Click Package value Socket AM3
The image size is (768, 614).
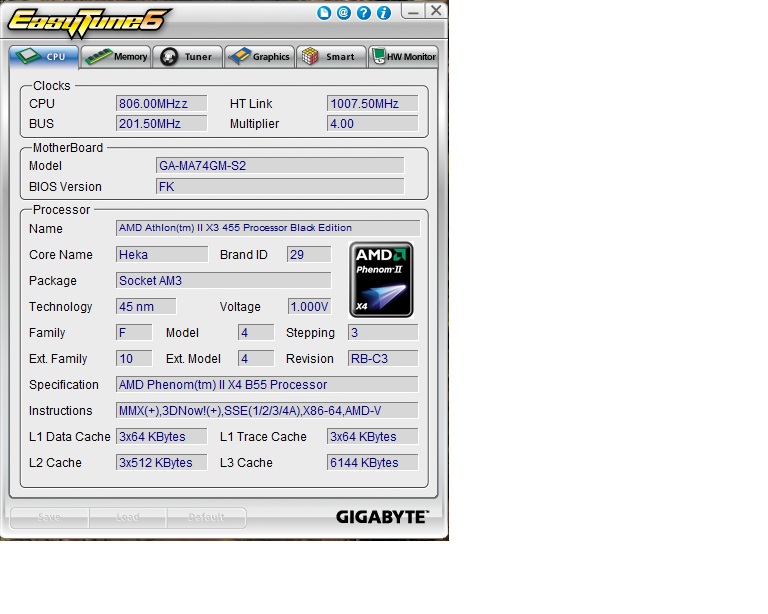223,281
